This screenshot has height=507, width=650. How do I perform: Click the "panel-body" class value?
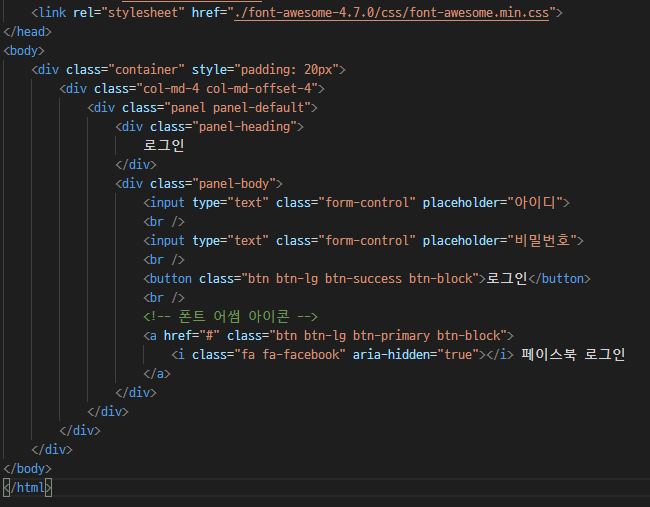[x=234, y=183]
